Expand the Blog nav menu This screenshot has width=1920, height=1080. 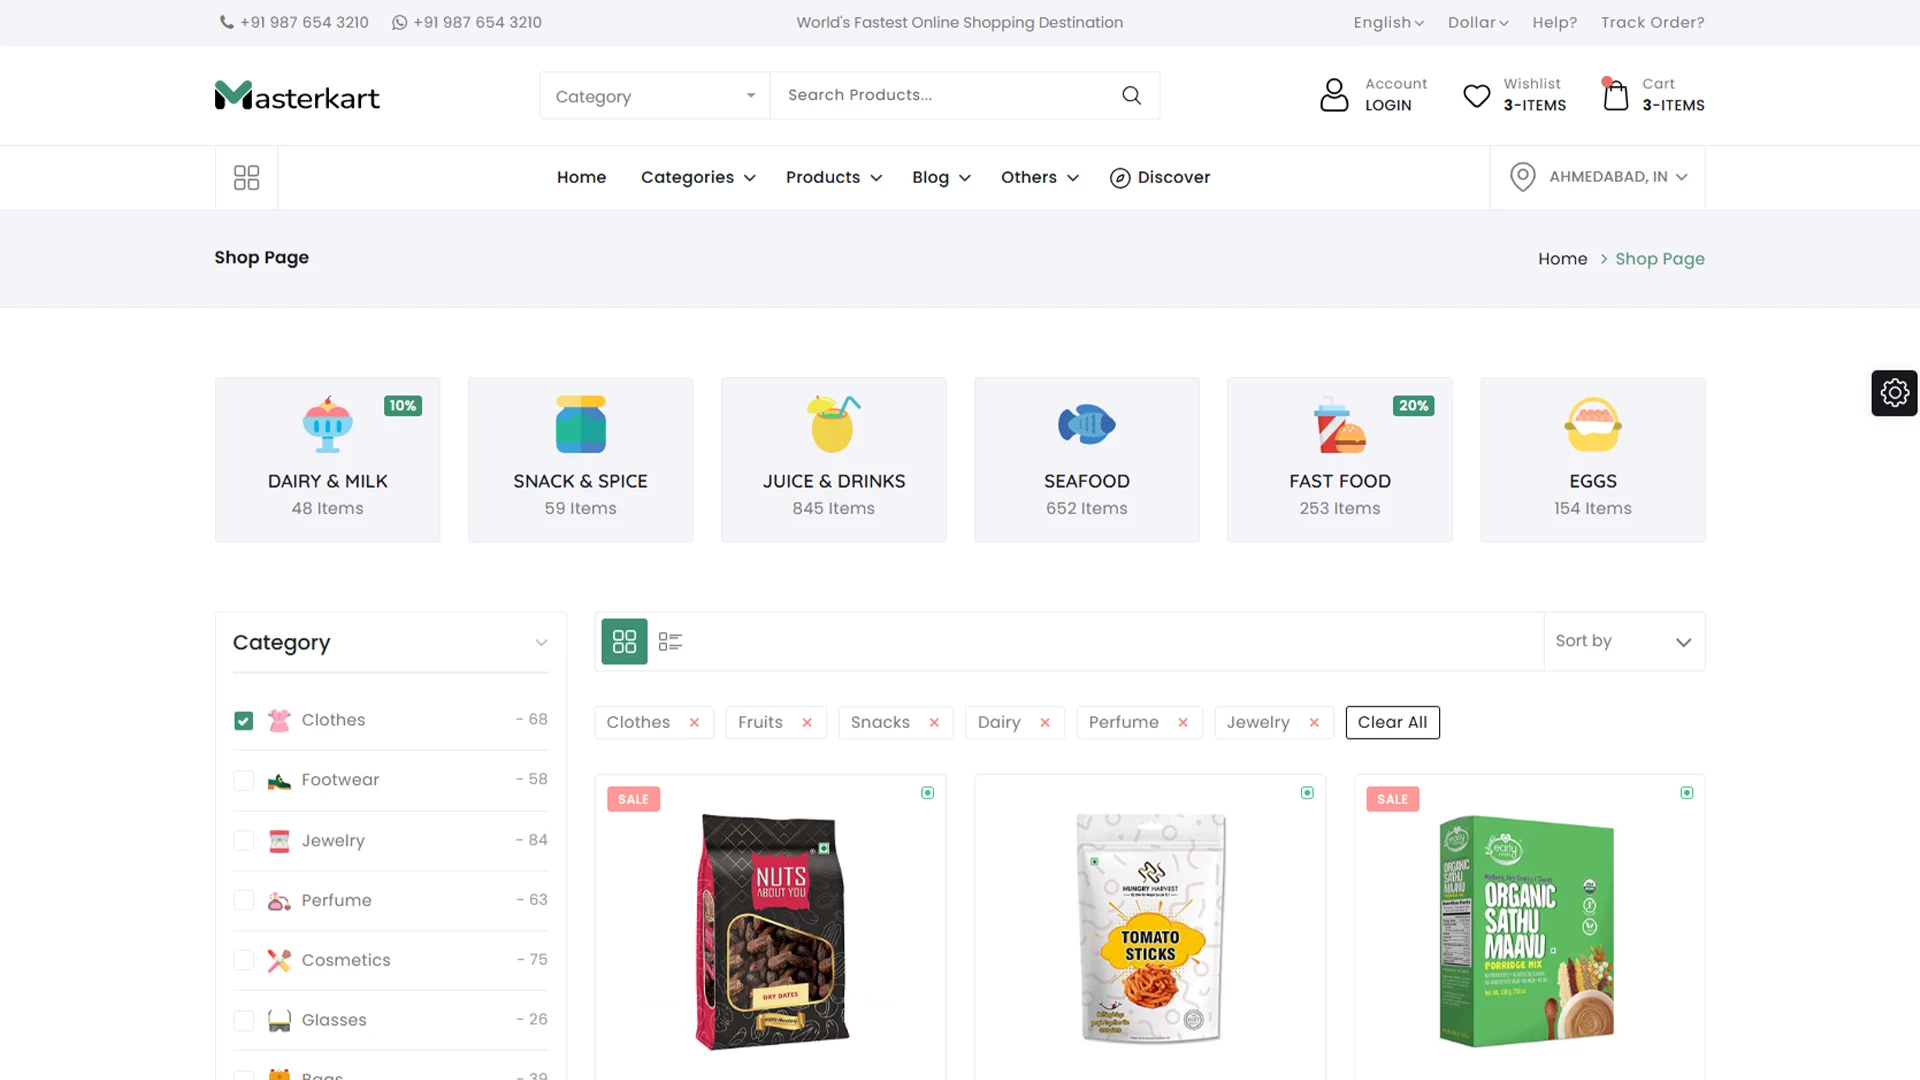(x=941, y=178)
